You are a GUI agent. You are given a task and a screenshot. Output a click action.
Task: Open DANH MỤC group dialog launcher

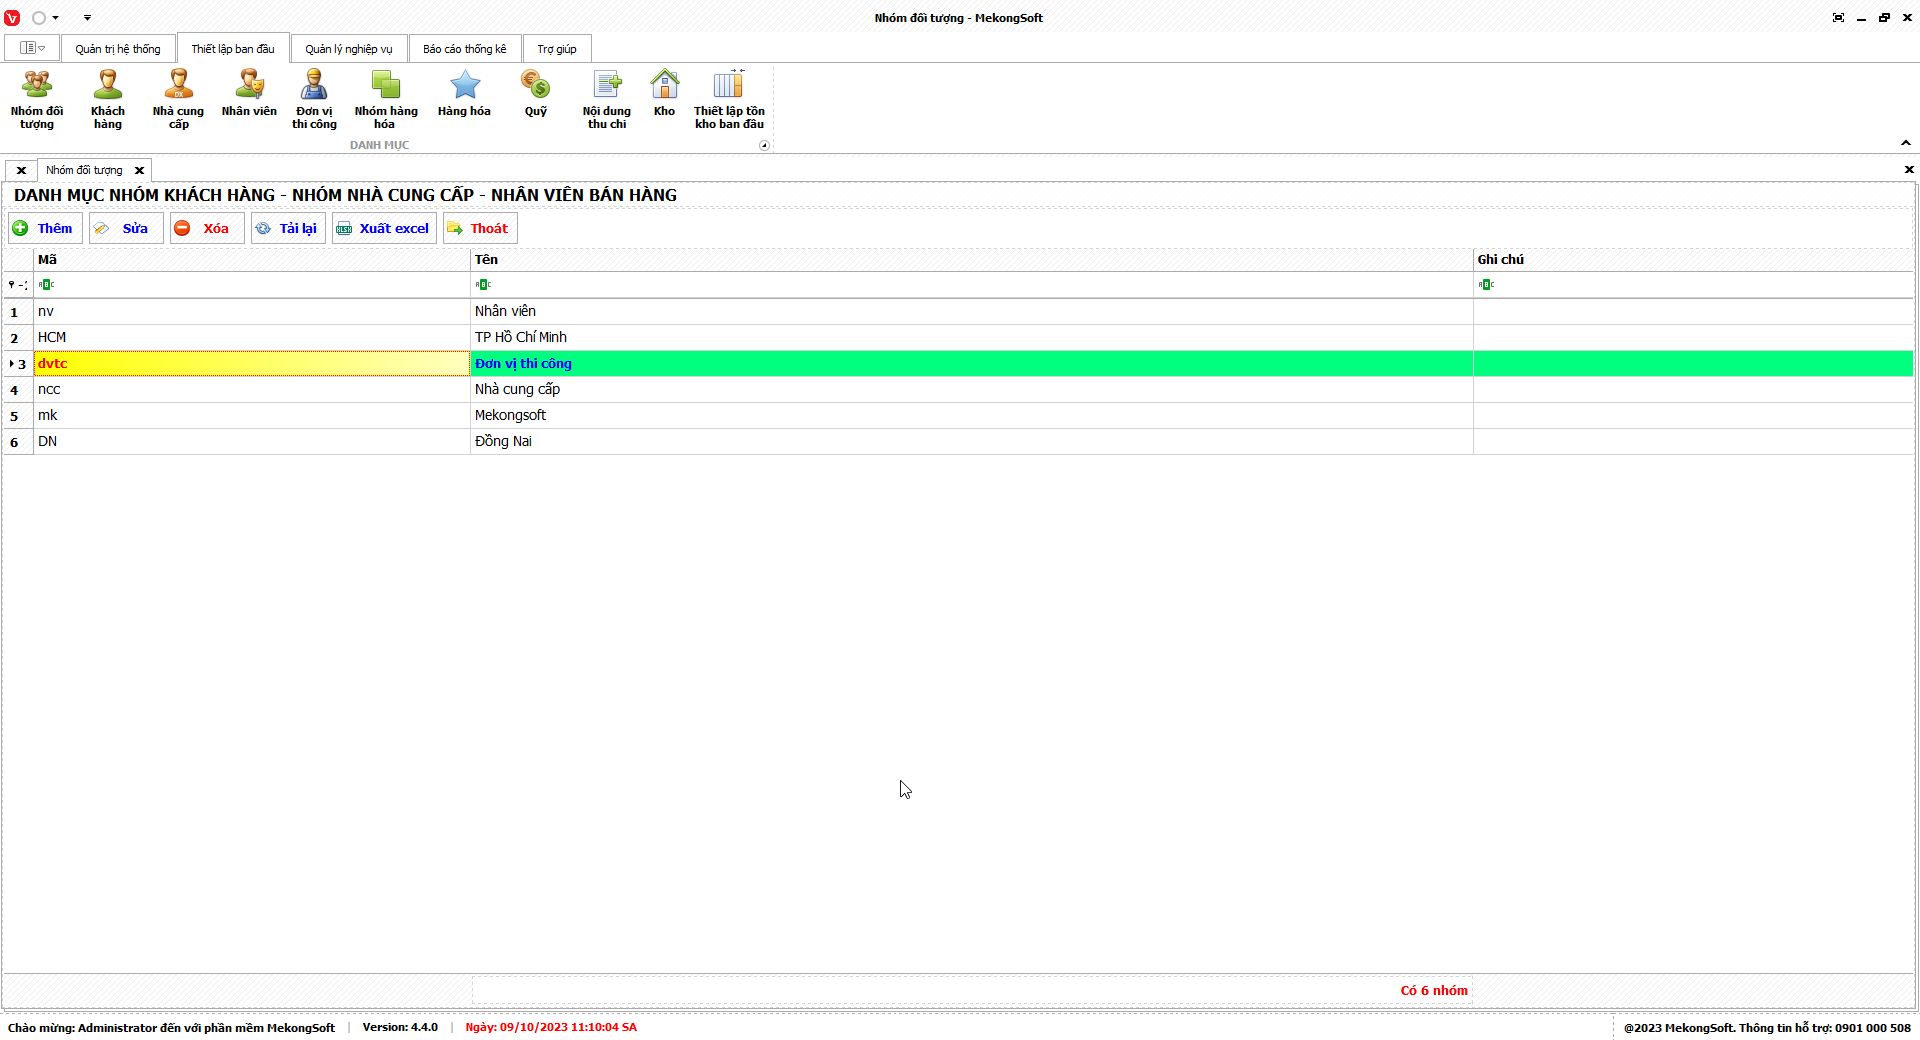pos(764,145)
